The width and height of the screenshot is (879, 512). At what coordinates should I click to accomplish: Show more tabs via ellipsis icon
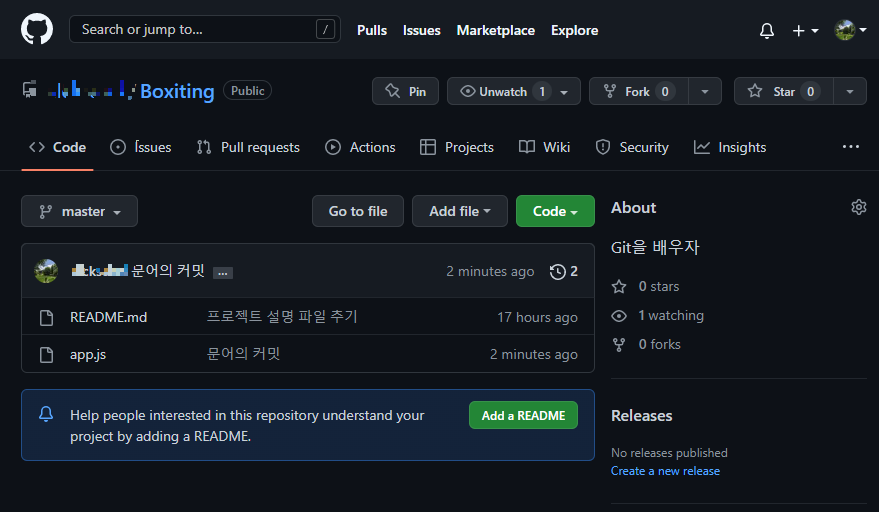(850, 147)
